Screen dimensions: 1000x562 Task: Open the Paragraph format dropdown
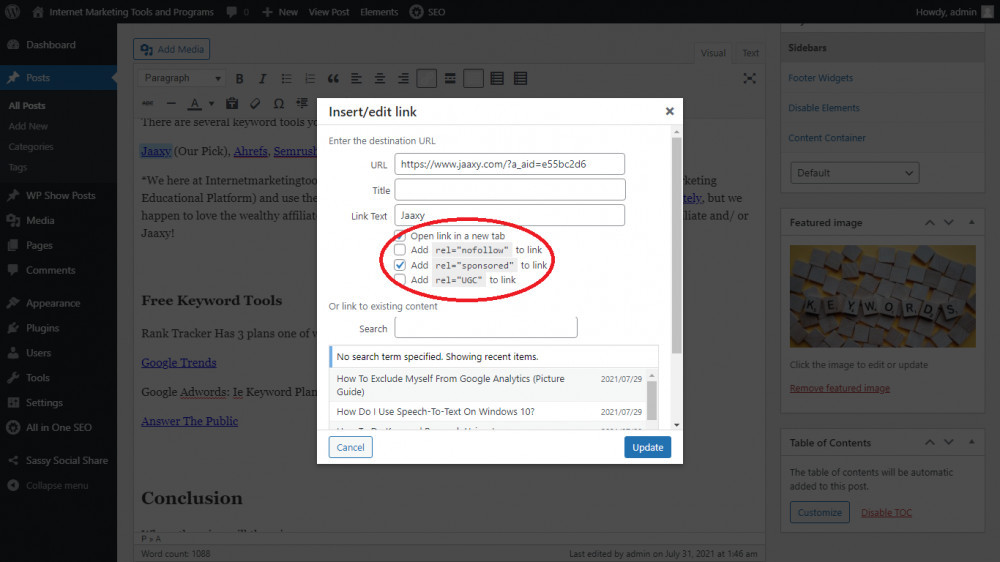[182, 78]
